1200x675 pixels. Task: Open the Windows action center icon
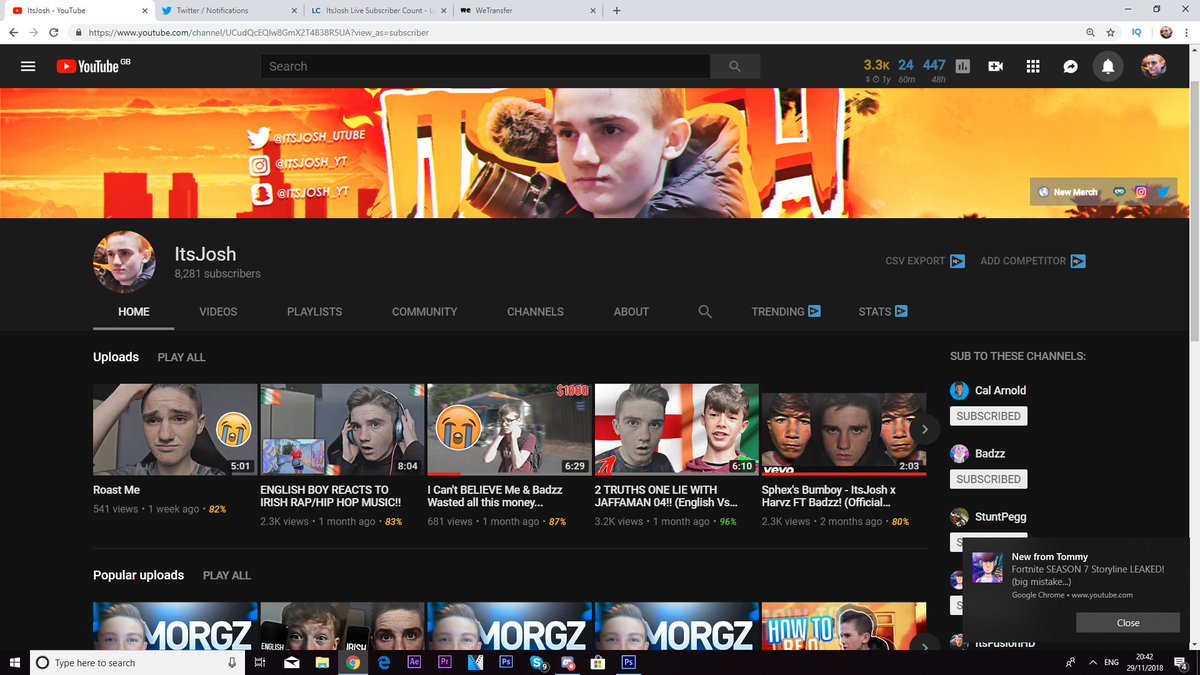coord(1182,662)
